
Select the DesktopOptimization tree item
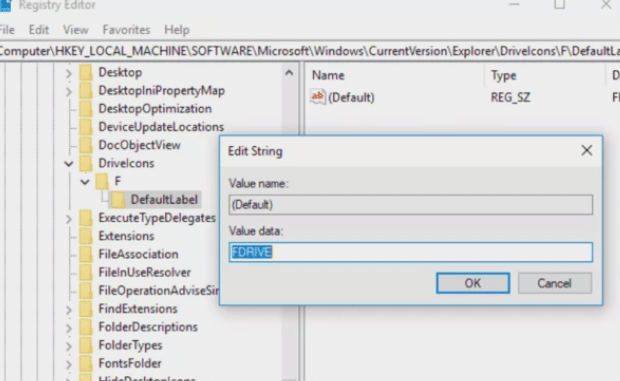(155, 109)
